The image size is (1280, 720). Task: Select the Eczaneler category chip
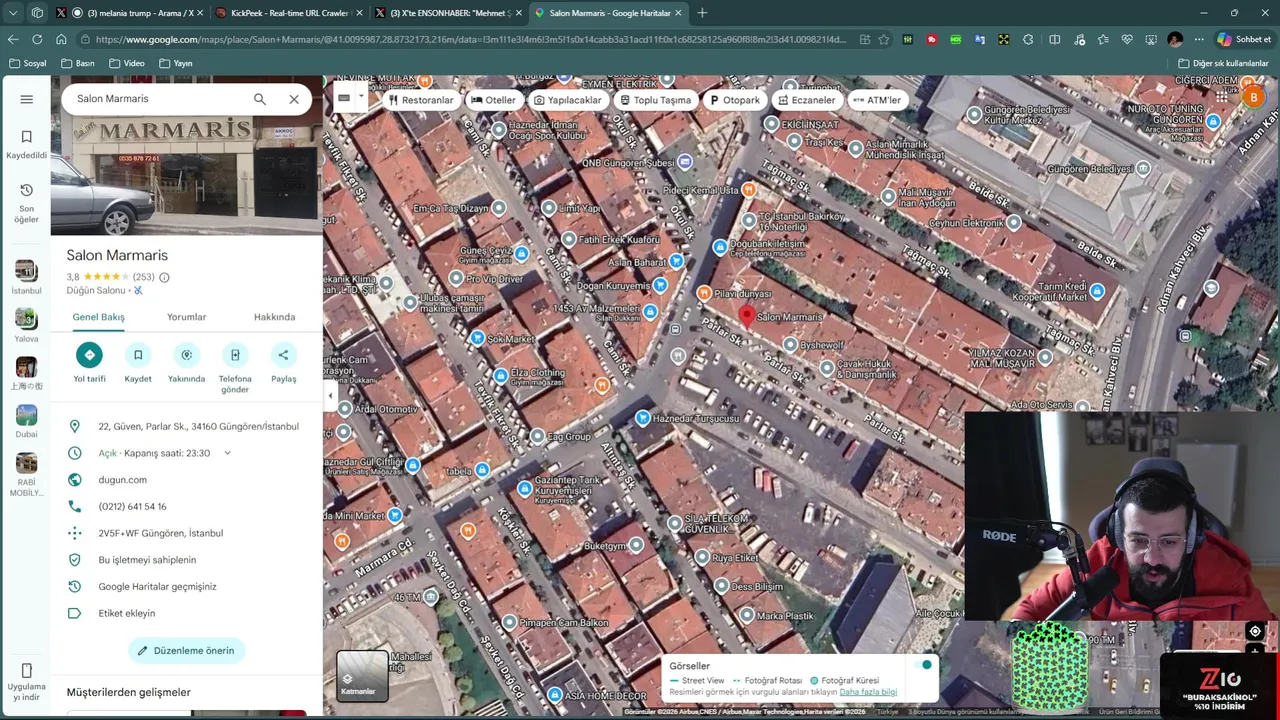806,100
